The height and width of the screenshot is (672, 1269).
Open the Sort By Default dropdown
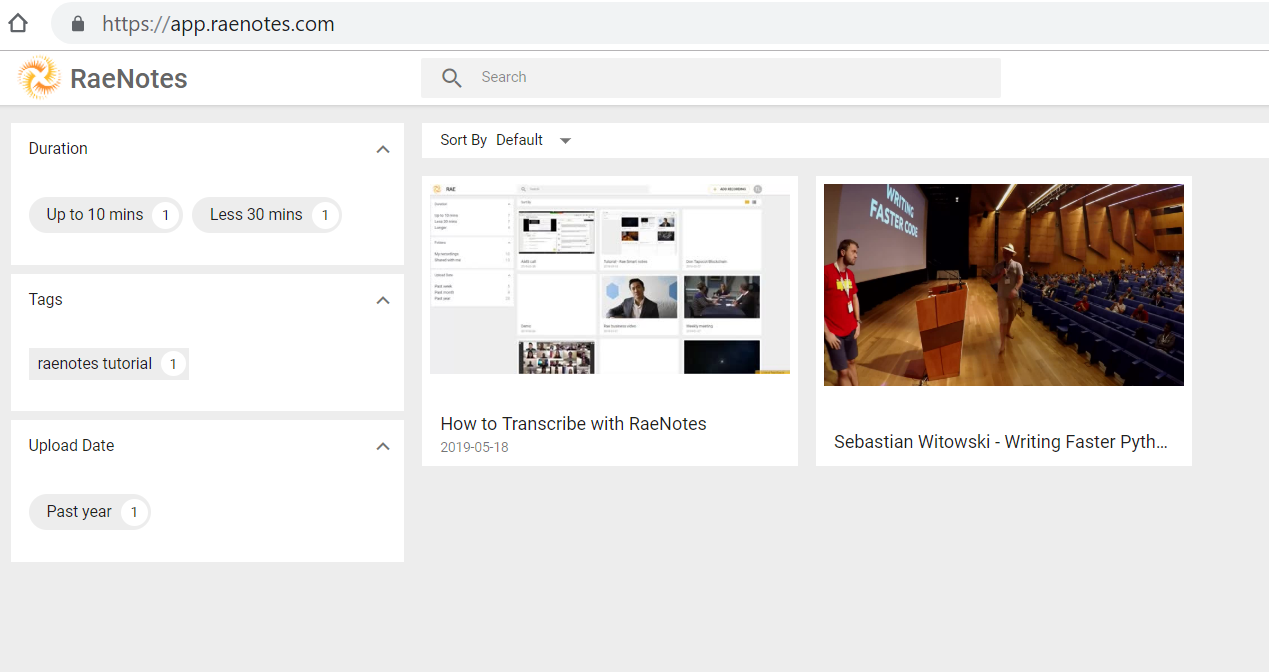click(534, 140)
